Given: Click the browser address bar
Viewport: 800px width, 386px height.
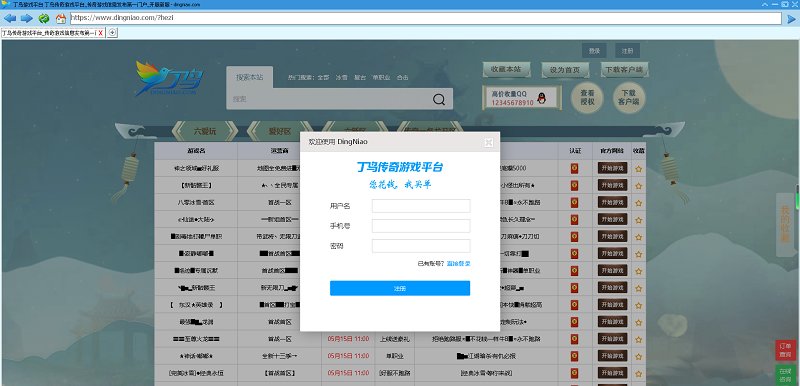Looking at the screenshot, I should pos(425,18).
